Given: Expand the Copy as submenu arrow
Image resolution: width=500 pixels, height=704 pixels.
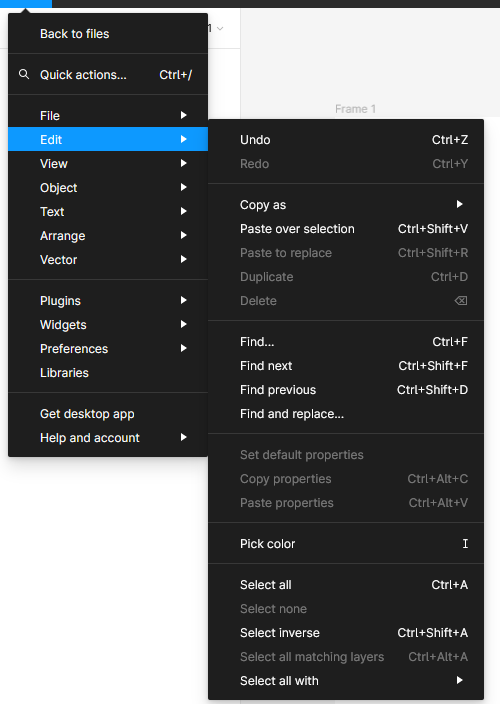Looking at the screenshot, I should 460,204.
